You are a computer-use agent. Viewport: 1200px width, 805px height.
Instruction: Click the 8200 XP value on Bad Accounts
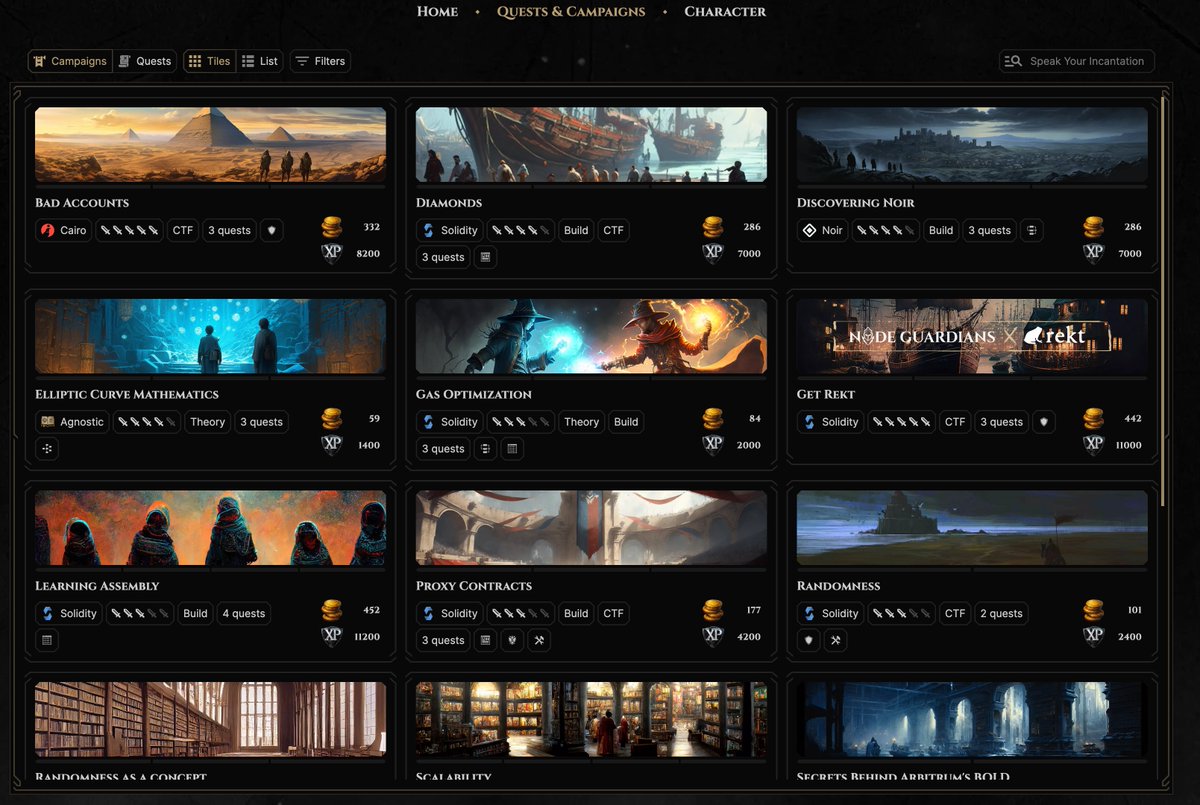(x=368, y=254)
